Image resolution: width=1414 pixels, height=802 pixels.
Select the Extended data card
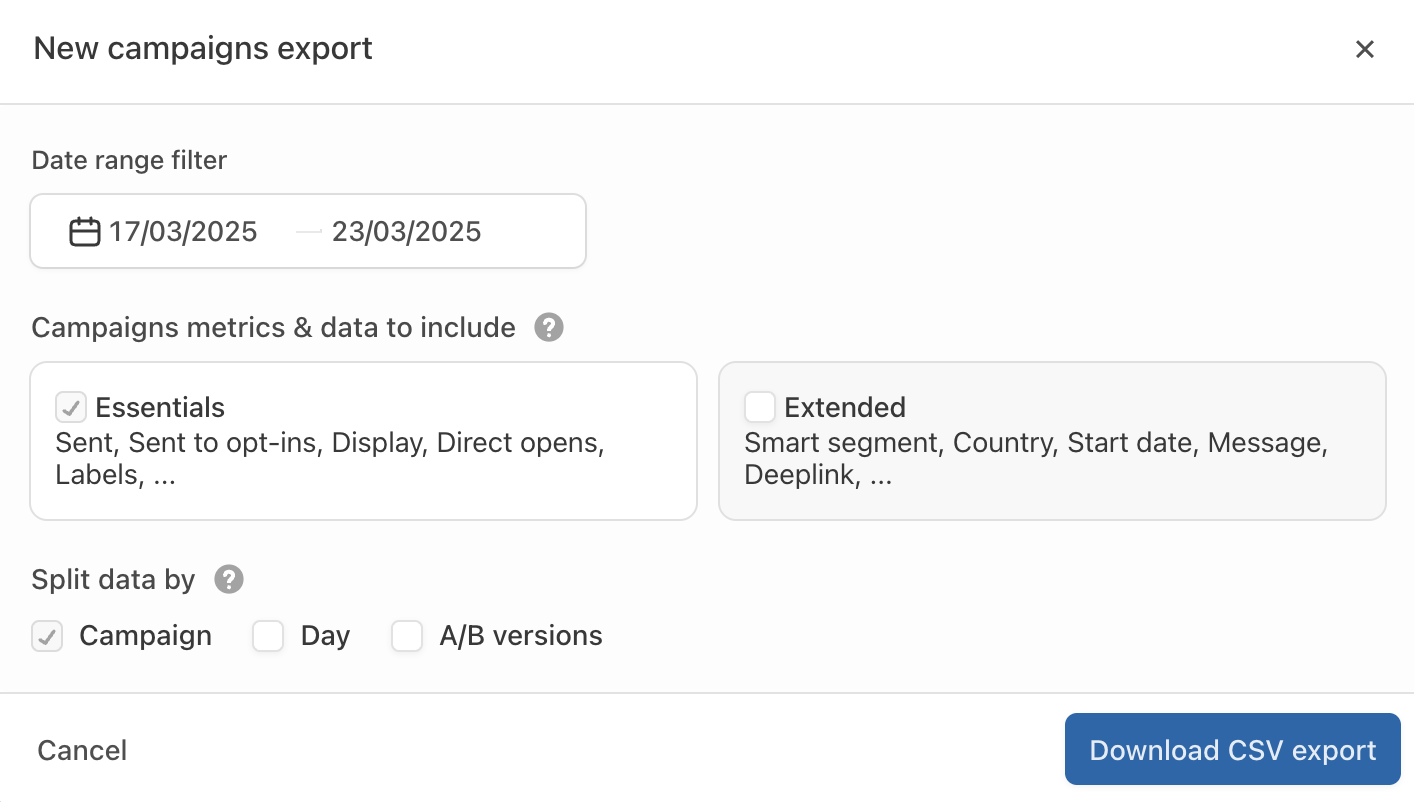(1052, 441)
